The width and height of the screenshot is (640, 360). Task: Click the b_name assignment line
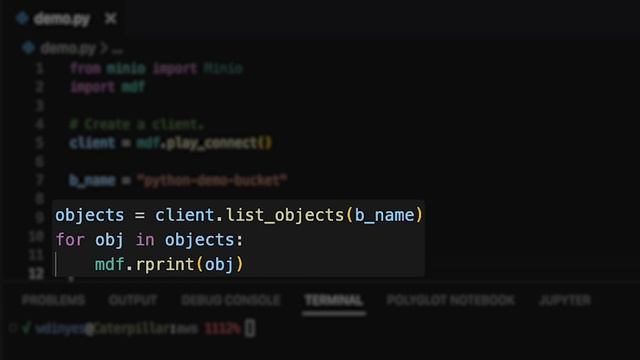[x=178, y=180]
